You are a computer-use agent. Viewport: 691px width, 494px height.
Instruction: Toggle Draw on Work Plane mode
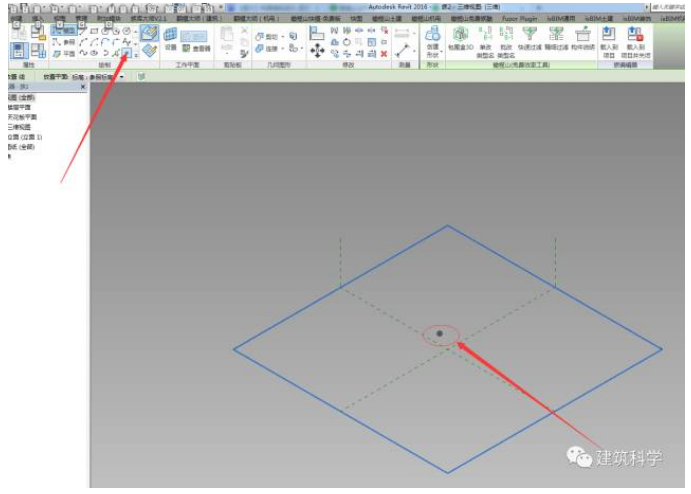pos(150,51)
